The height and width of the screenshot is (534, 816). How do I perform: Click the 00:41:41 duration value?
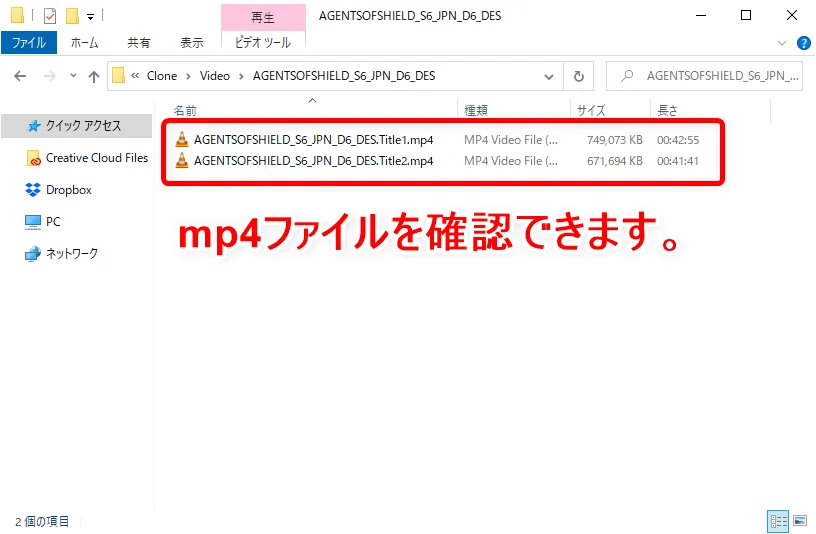[x=678, y=161]
